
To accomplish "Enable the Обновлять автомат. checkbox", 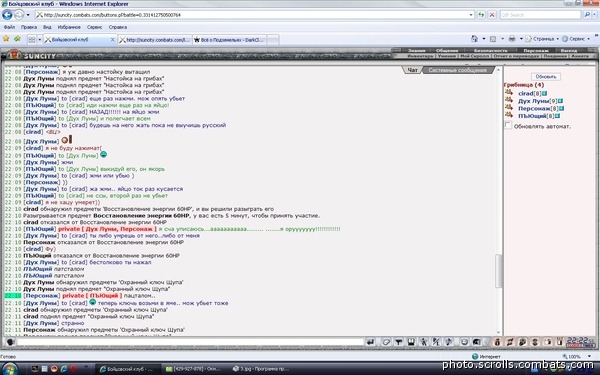I will tap(508, 126).
